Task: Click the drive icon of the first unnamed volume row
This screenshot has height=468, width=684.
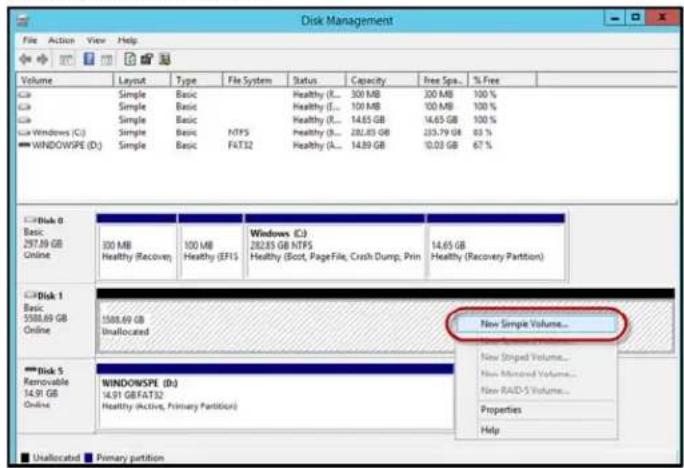Action: pyautogui.click(x=24, y=94)
